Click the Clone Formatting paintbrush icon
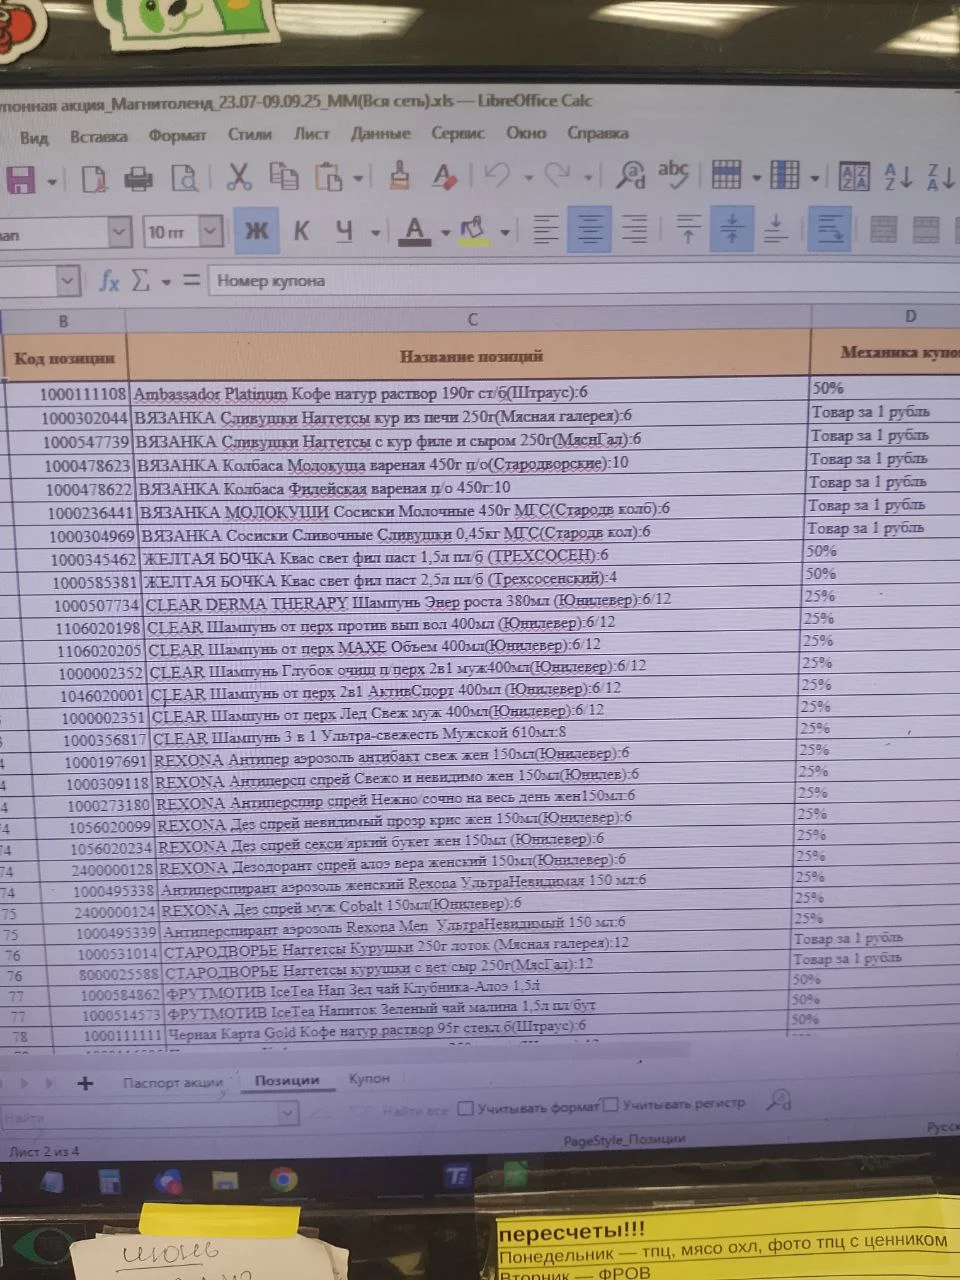The image size is (960, 1280). point(400,175)
